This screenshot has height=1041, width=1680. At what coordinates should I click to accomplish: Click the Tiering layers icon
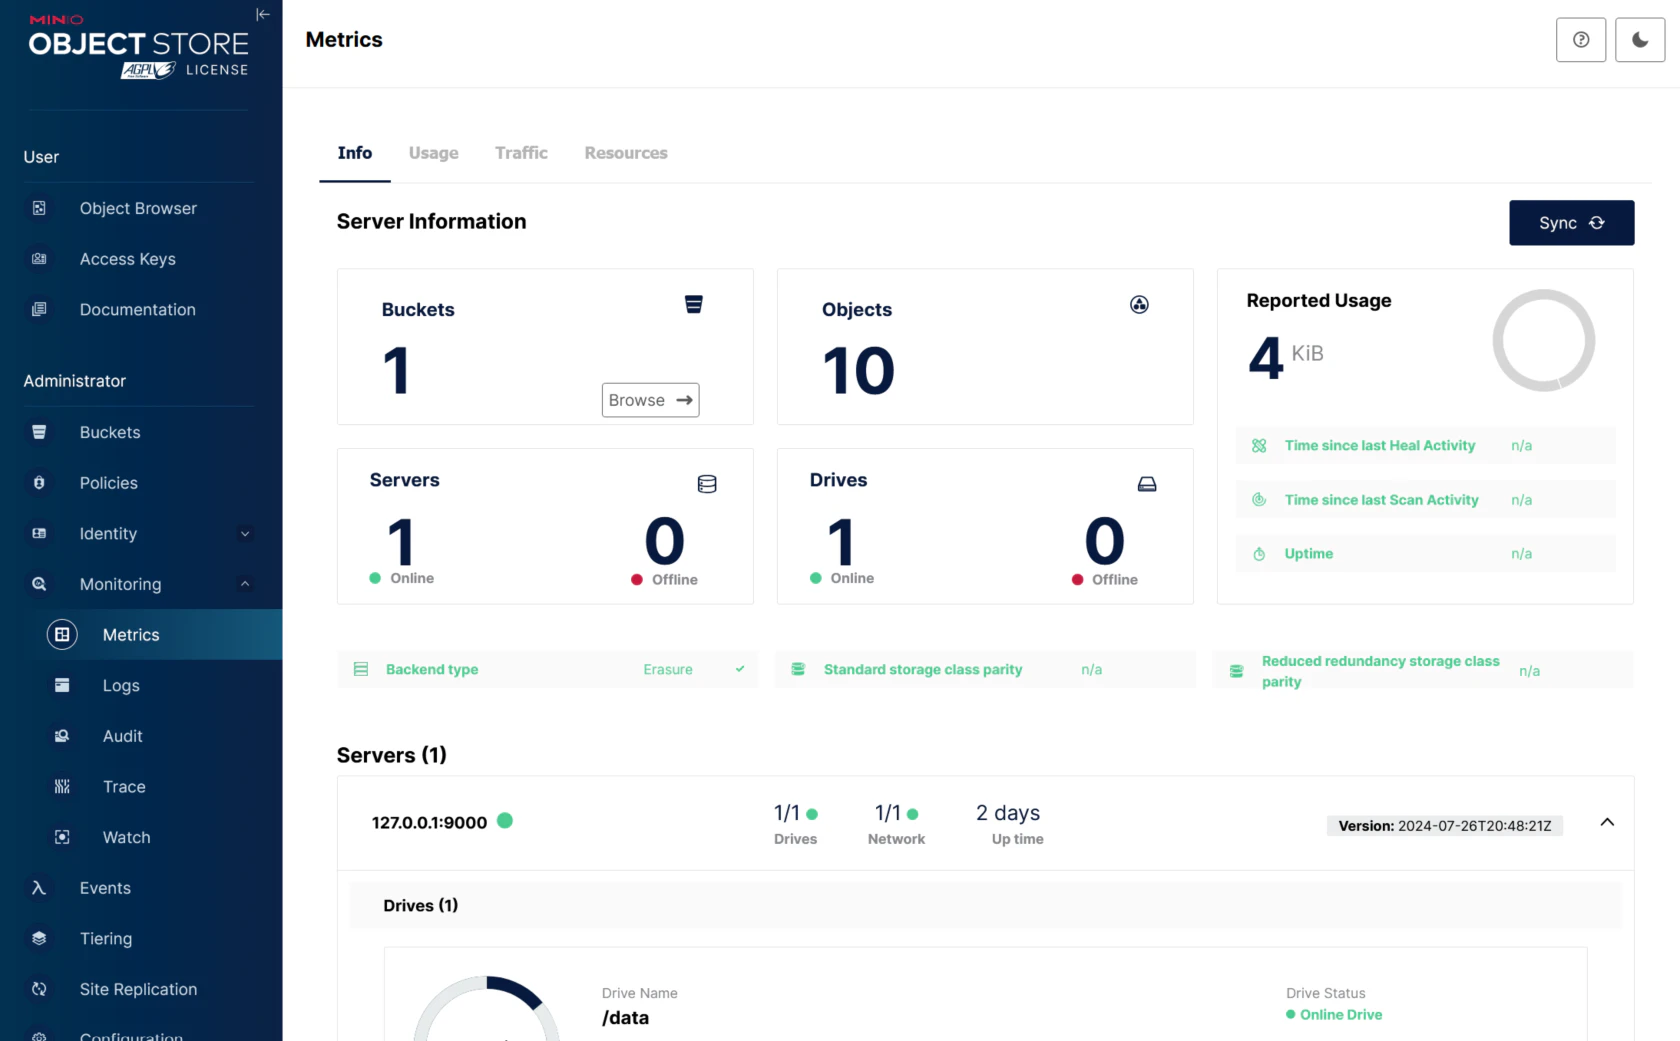[39, 939]
